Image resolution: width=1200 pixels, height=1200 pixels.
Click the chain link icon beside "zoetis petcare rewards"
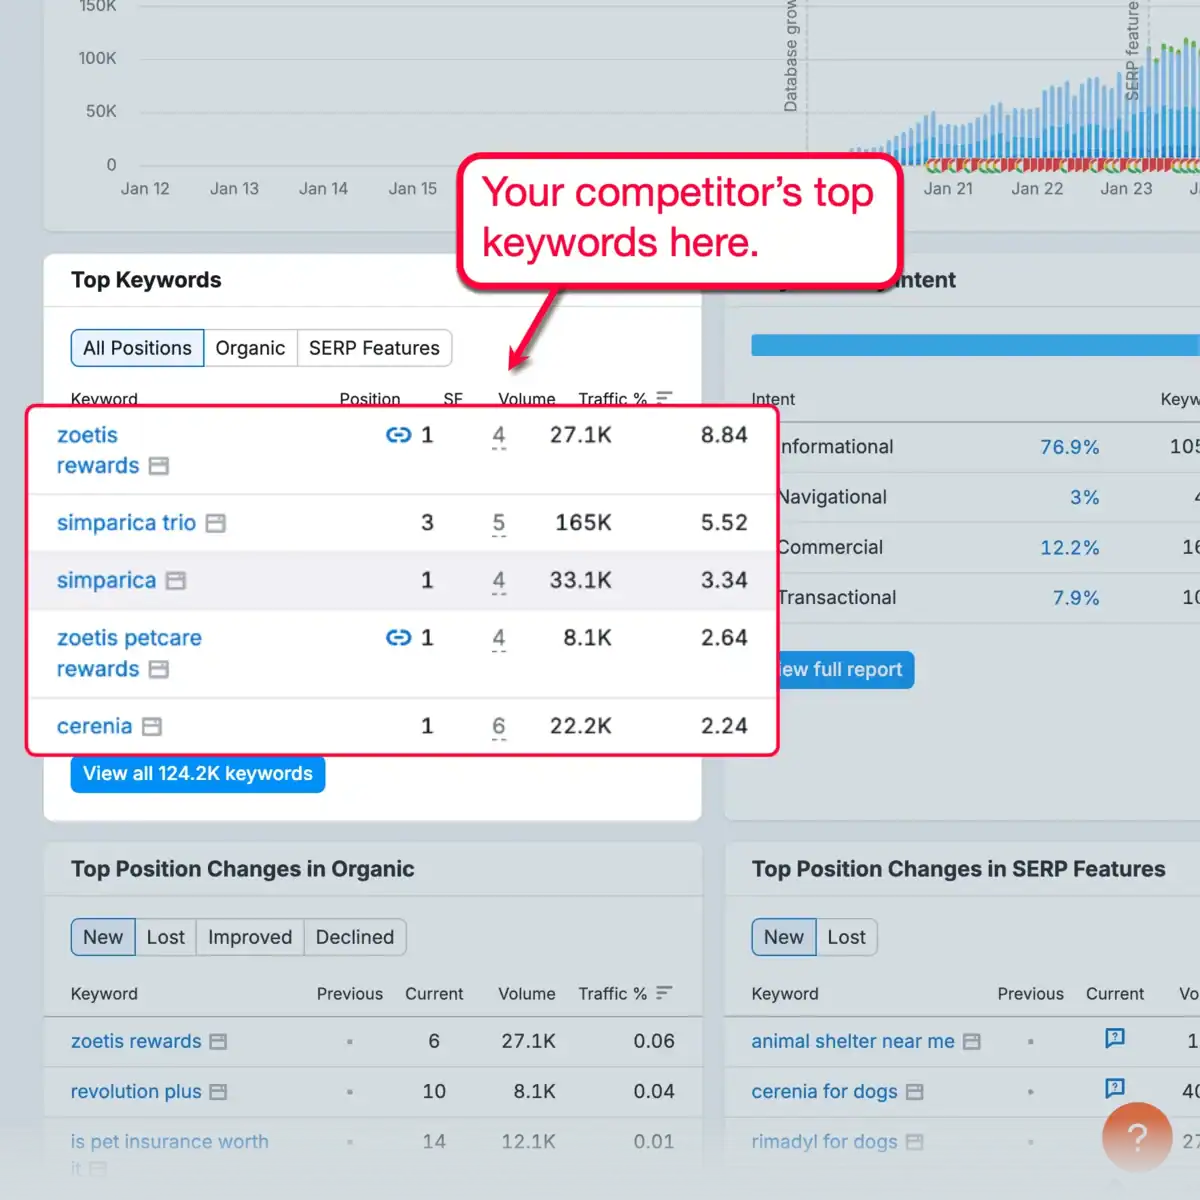pos(398,637)
